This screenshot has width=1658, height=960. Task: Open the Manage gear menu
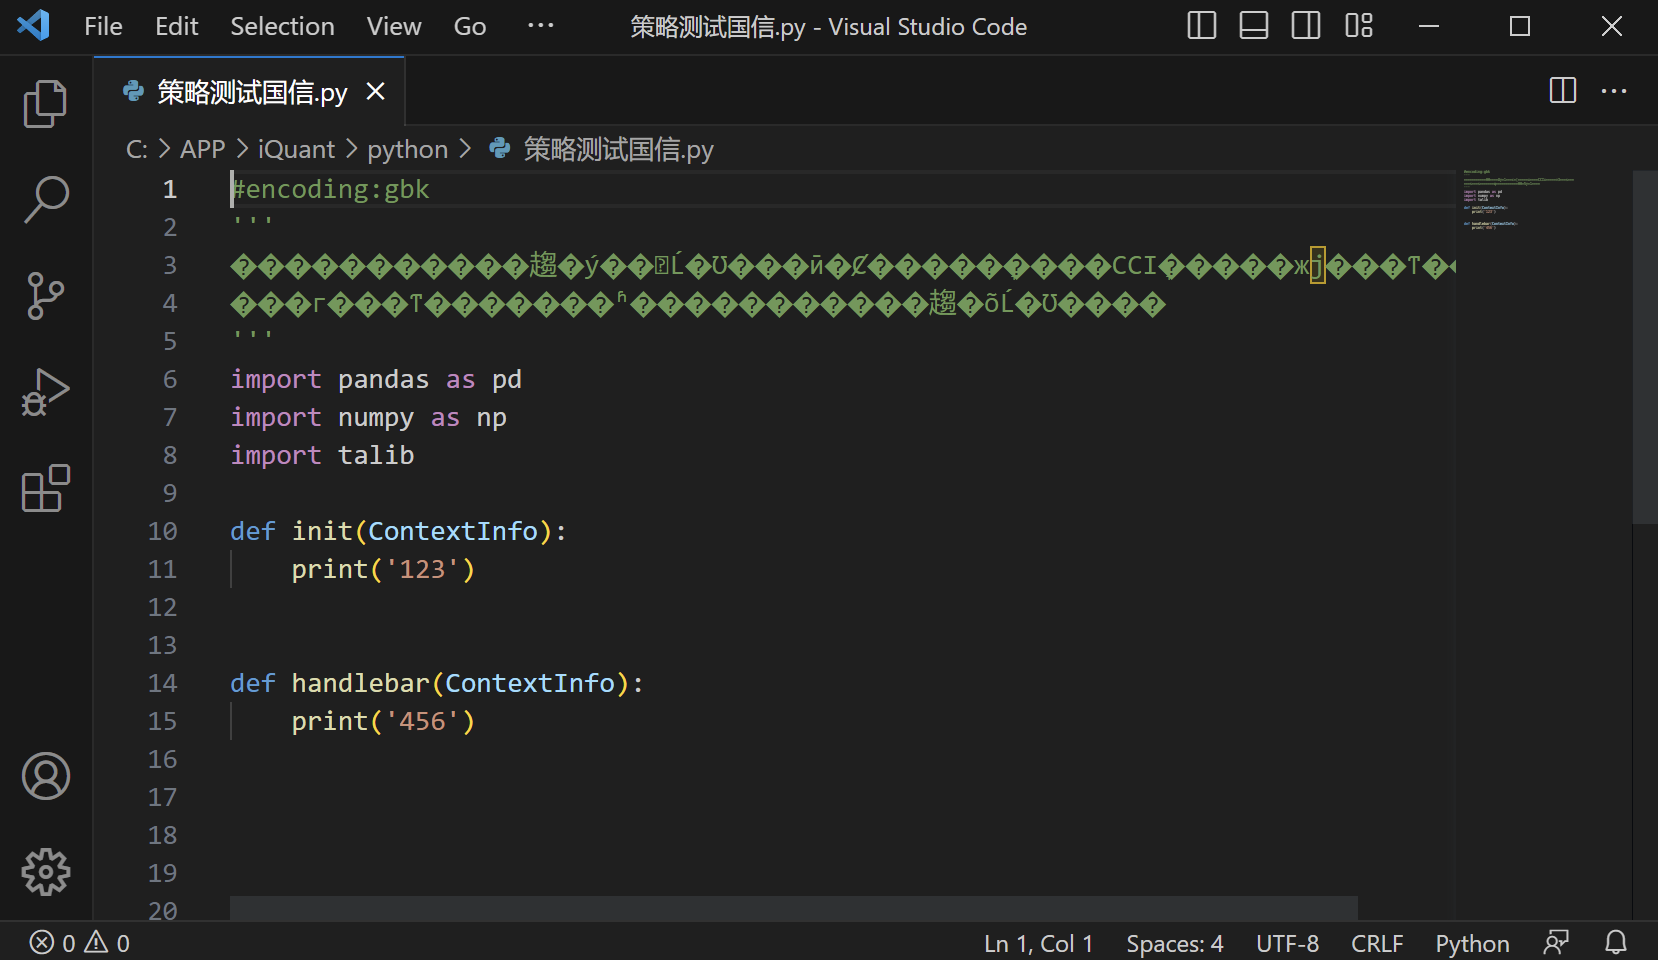[45, 872]
